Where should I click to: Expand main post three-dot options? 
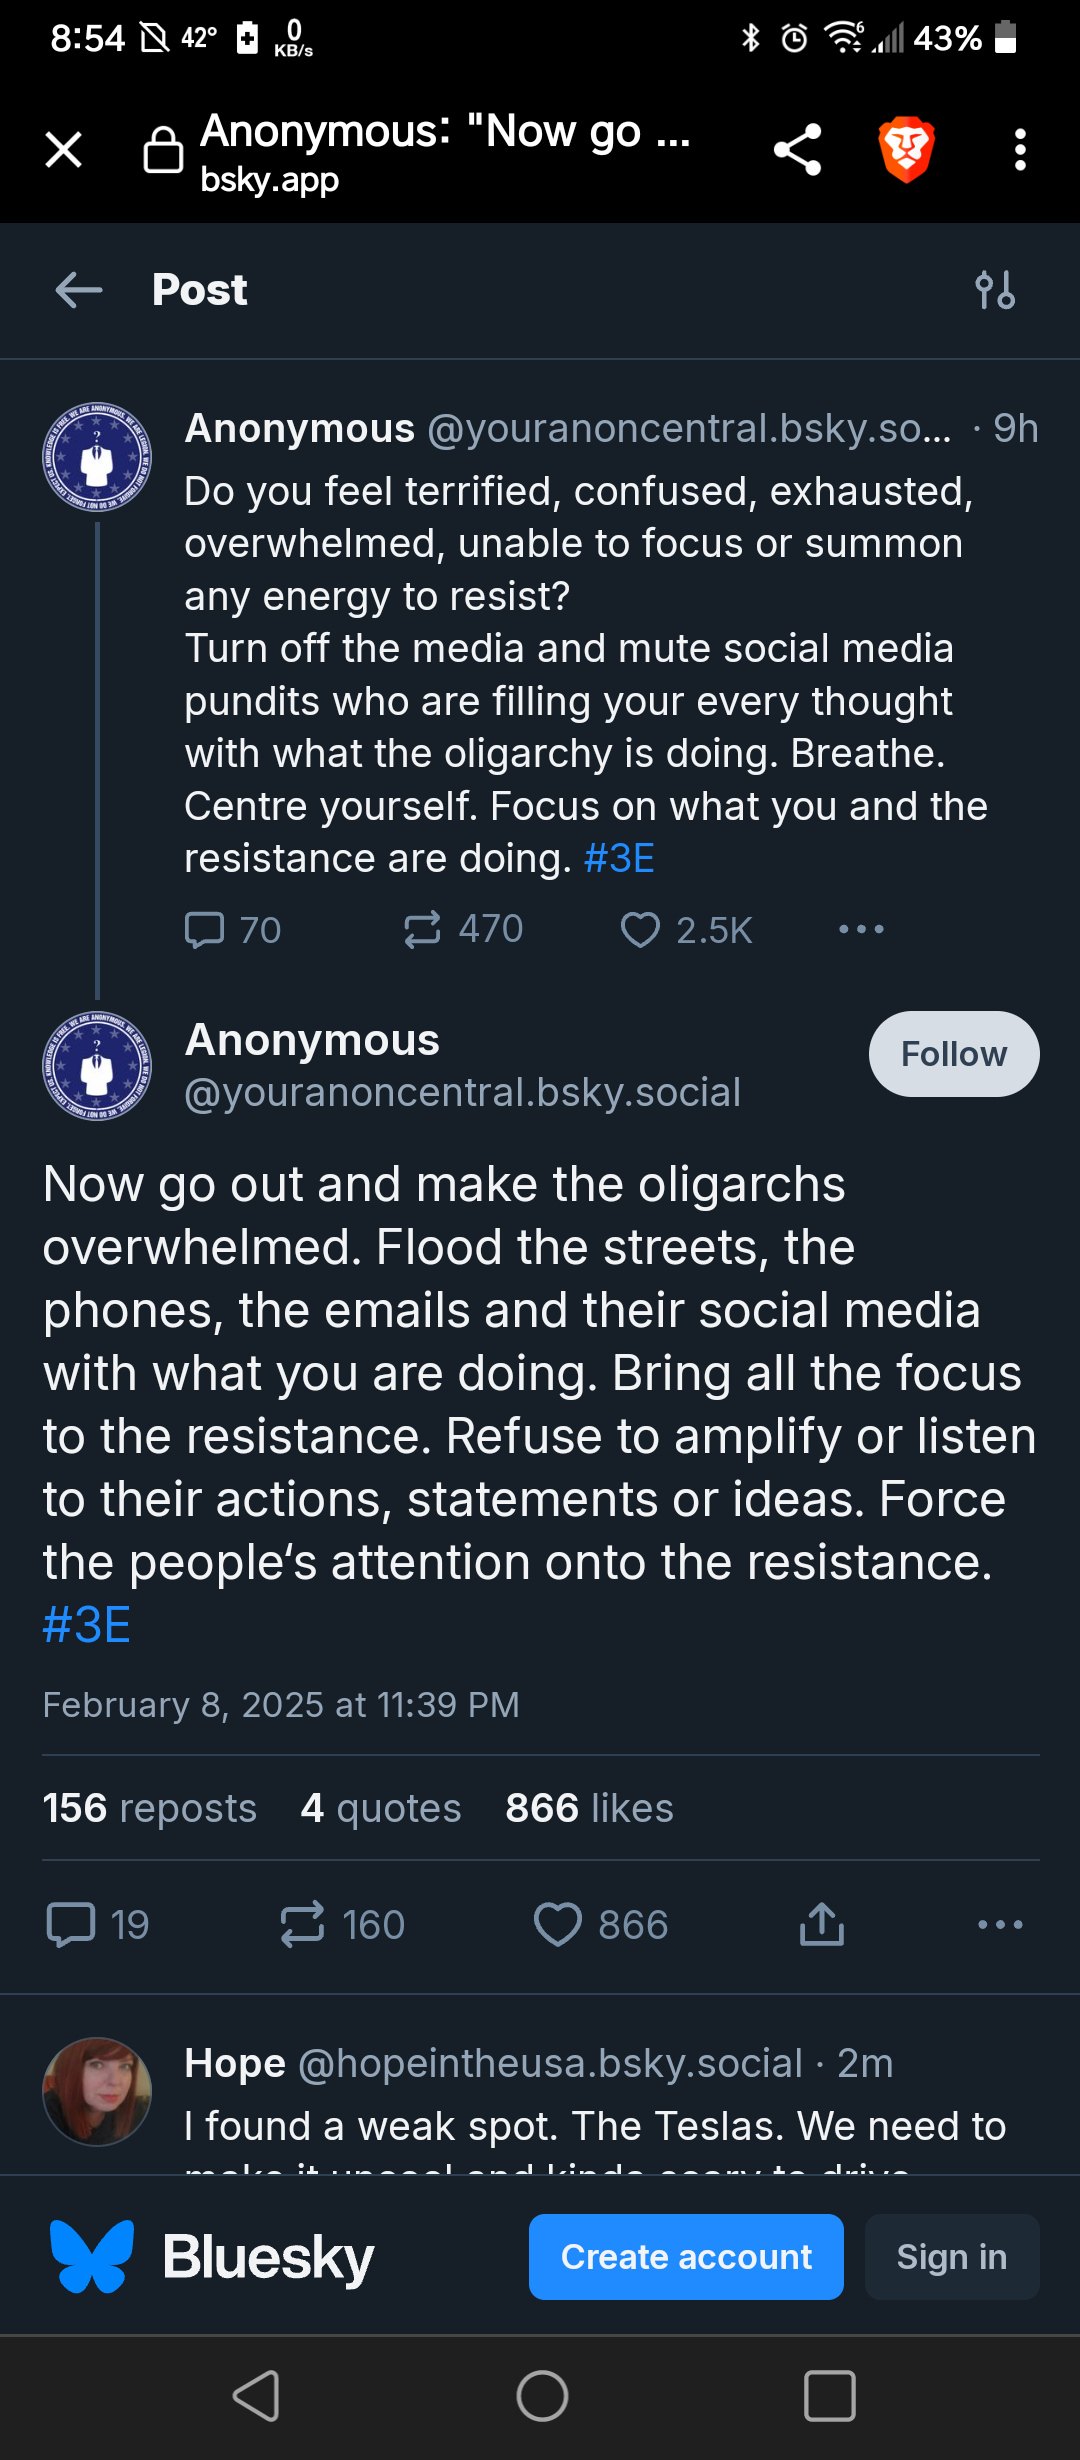point(1000,1924)
